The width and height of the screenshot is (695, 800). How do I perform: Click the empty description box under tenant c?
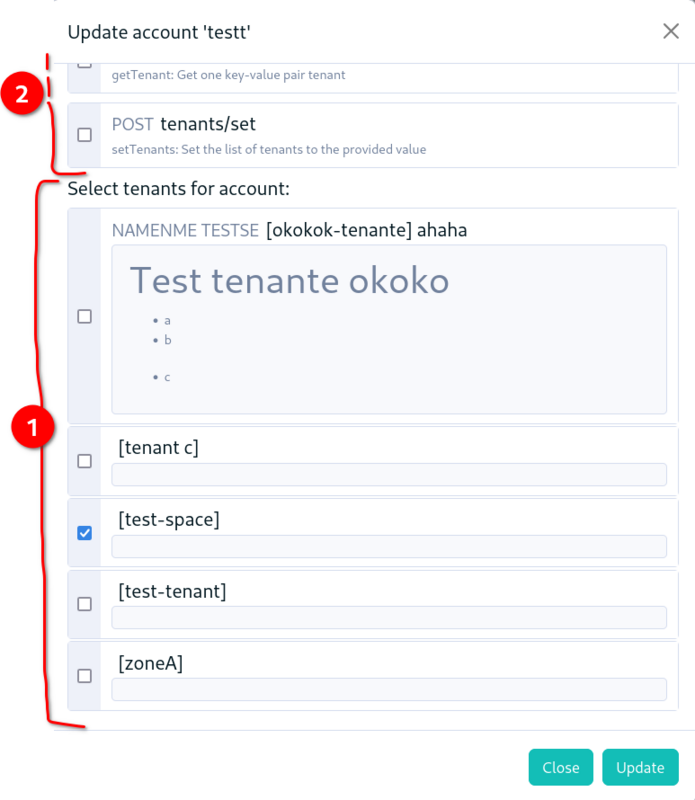coord(389,474)
